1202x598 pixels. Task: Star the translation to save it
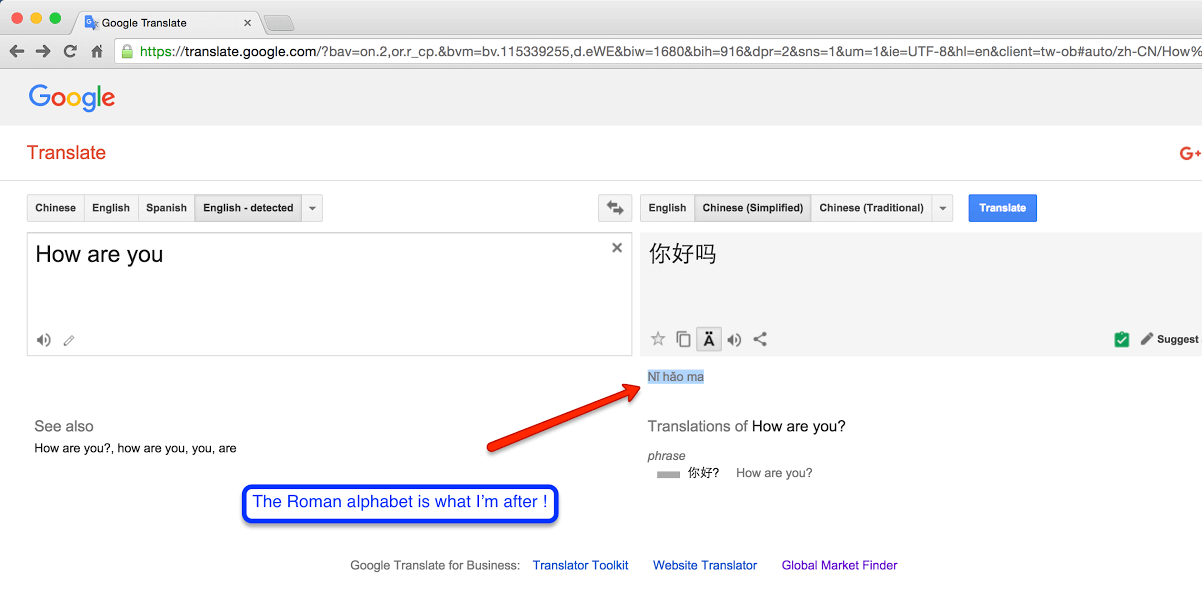(x=658, y=339)
